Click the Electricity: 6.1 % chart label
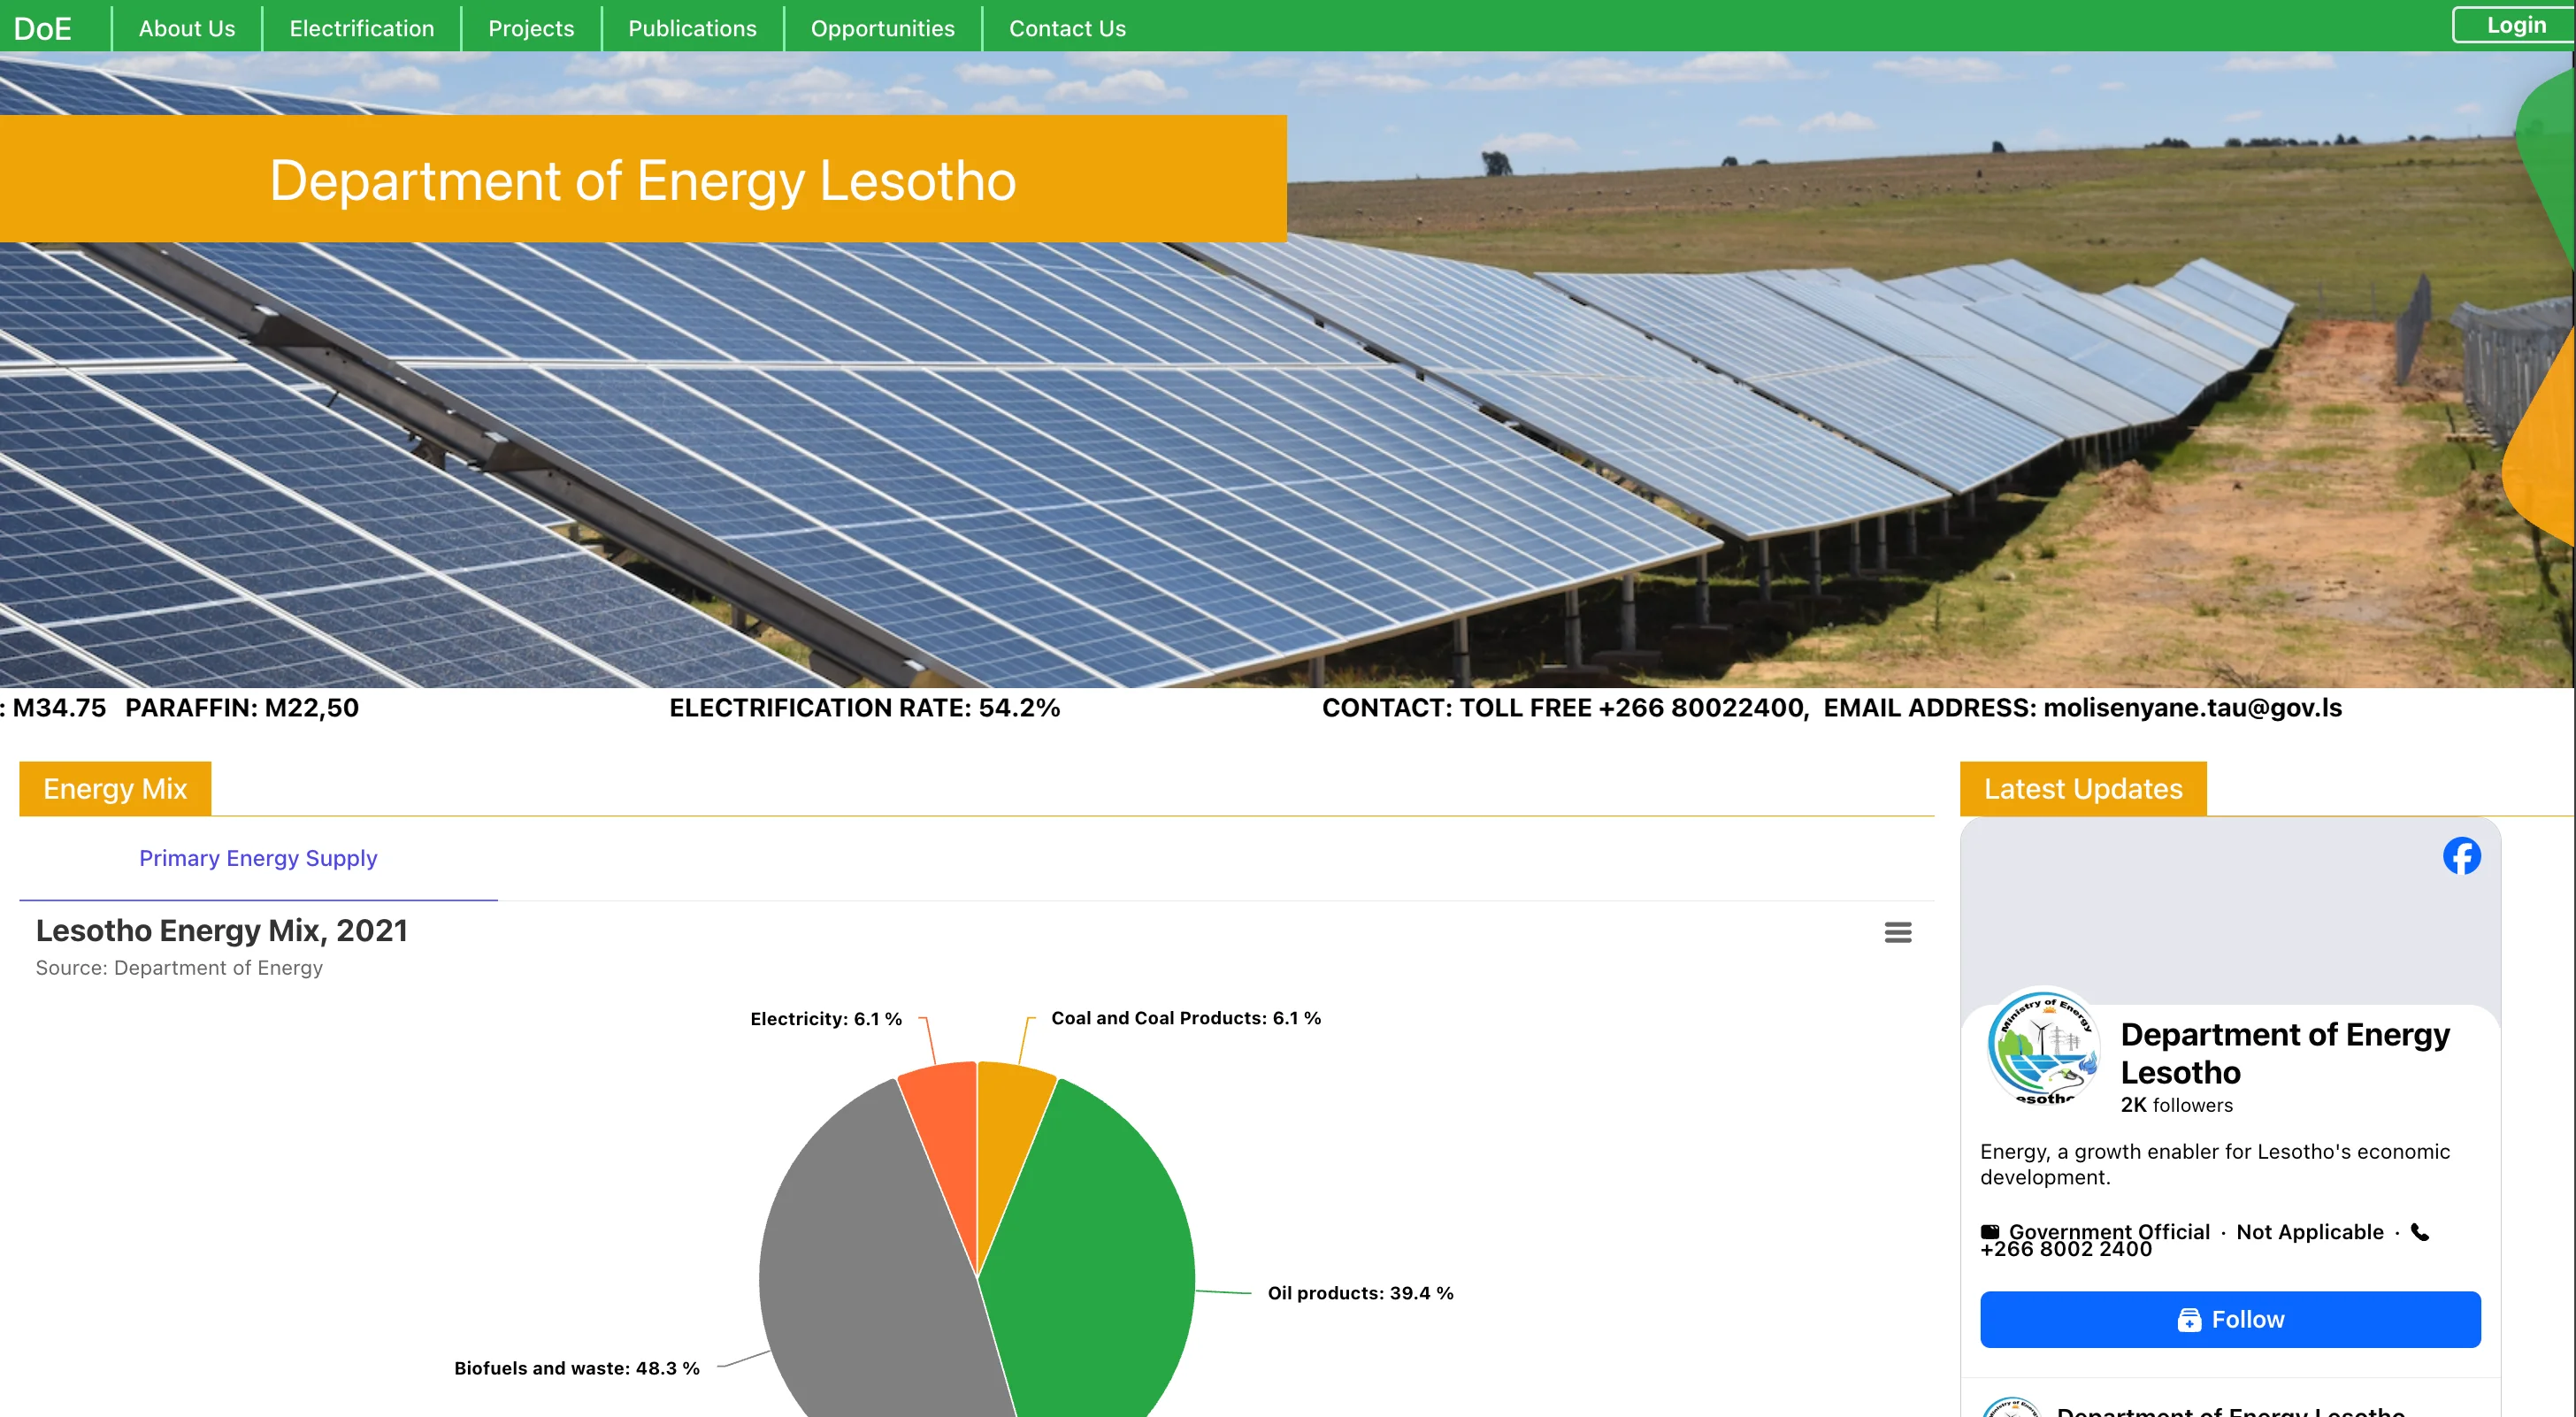 coord(826,1018)
